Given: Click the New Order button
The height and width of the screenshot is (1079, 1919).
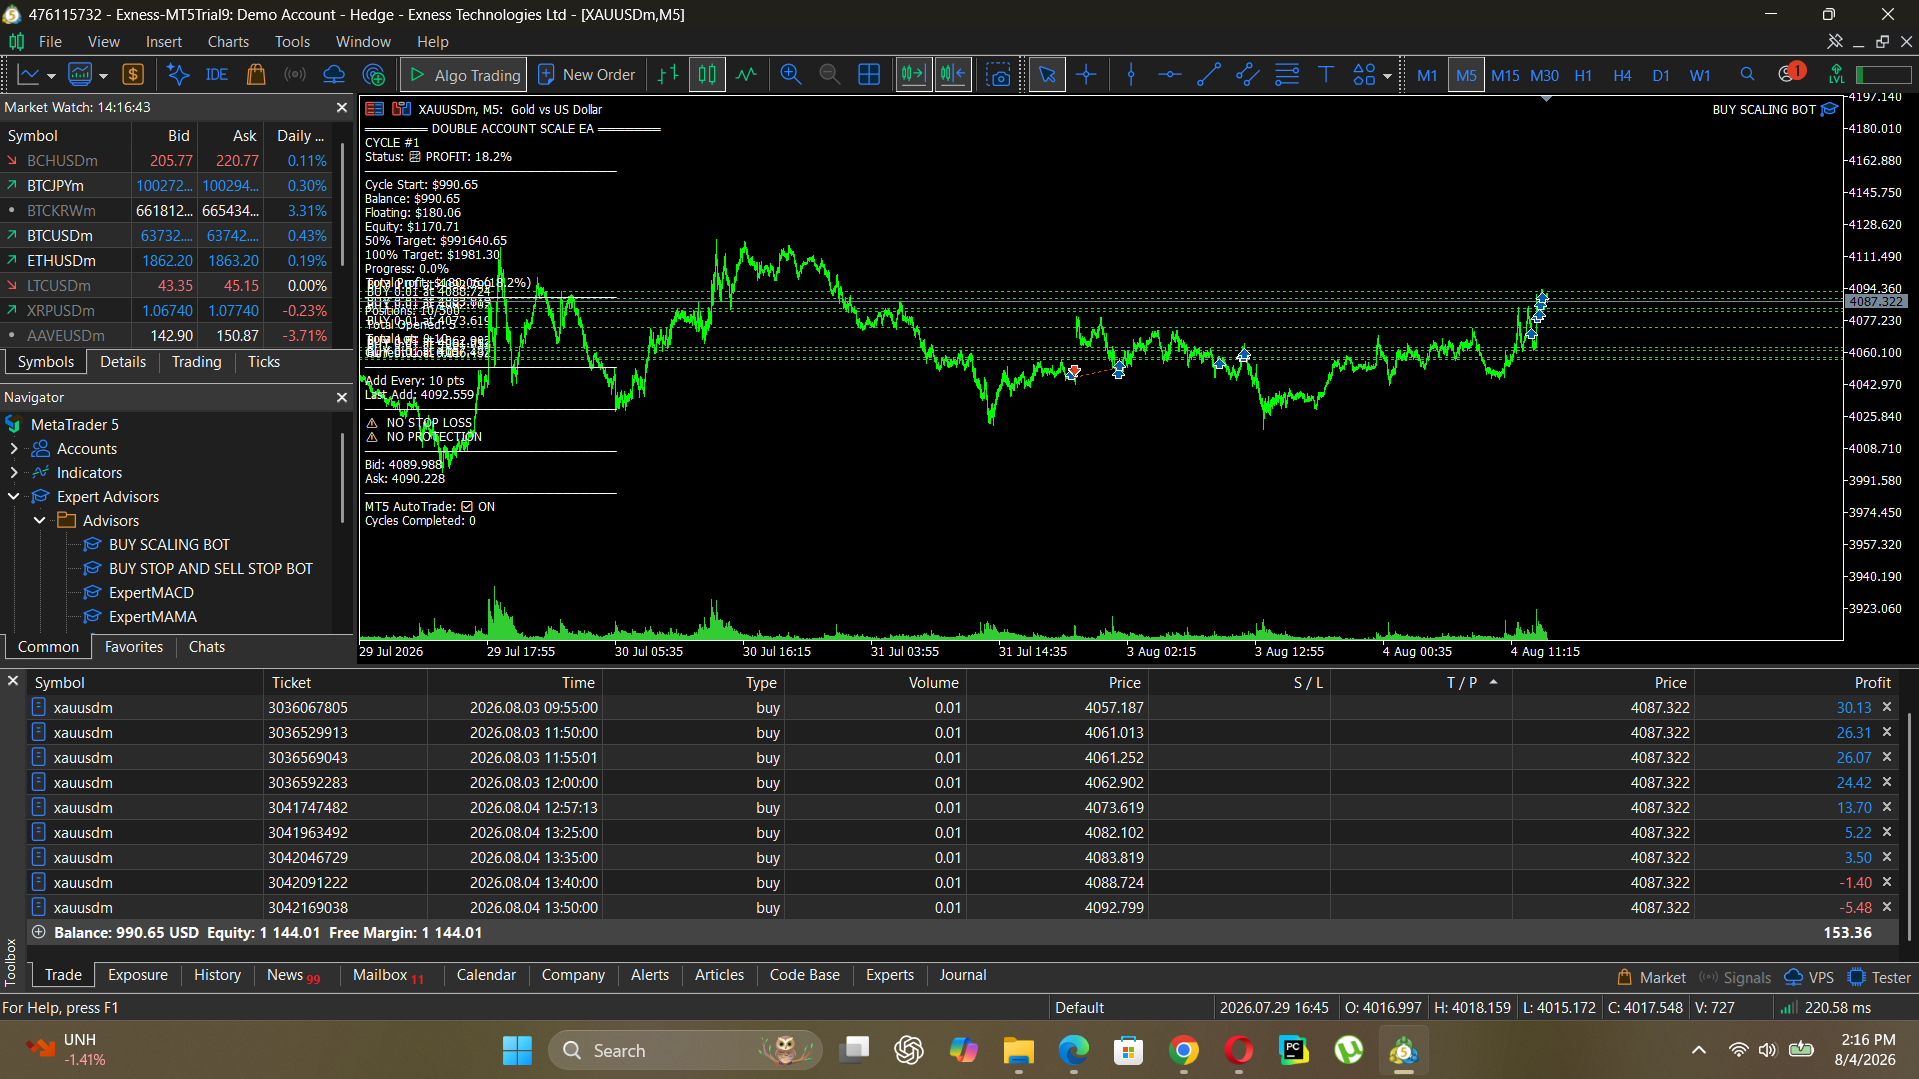Looking at the screenshot, I should pos(587,74).
